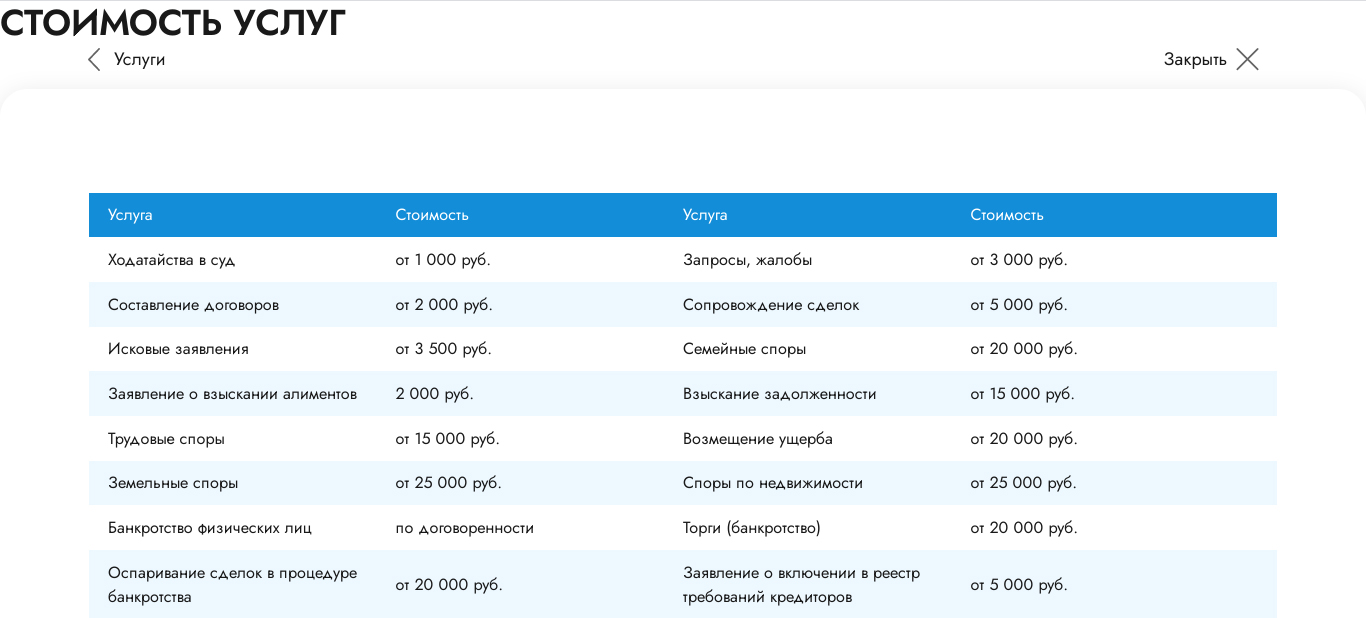Click the X close icon
Image resolution: width=1366 pixels, height=618 pixels.
click(1247, 60)
